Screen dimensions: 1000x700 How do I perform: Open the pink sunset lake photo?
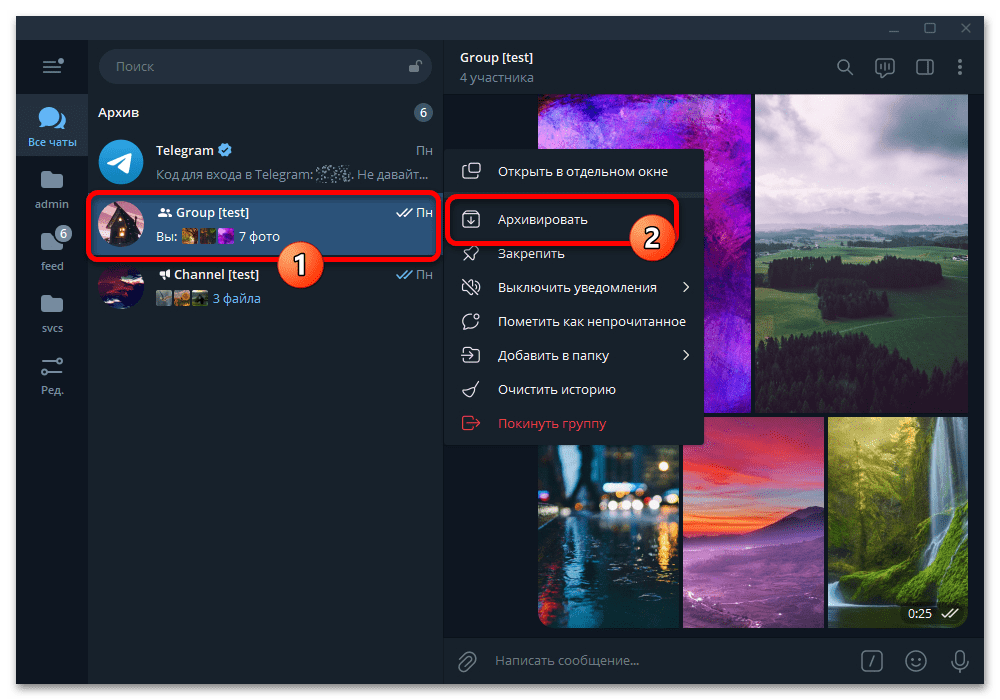point(753,522)
